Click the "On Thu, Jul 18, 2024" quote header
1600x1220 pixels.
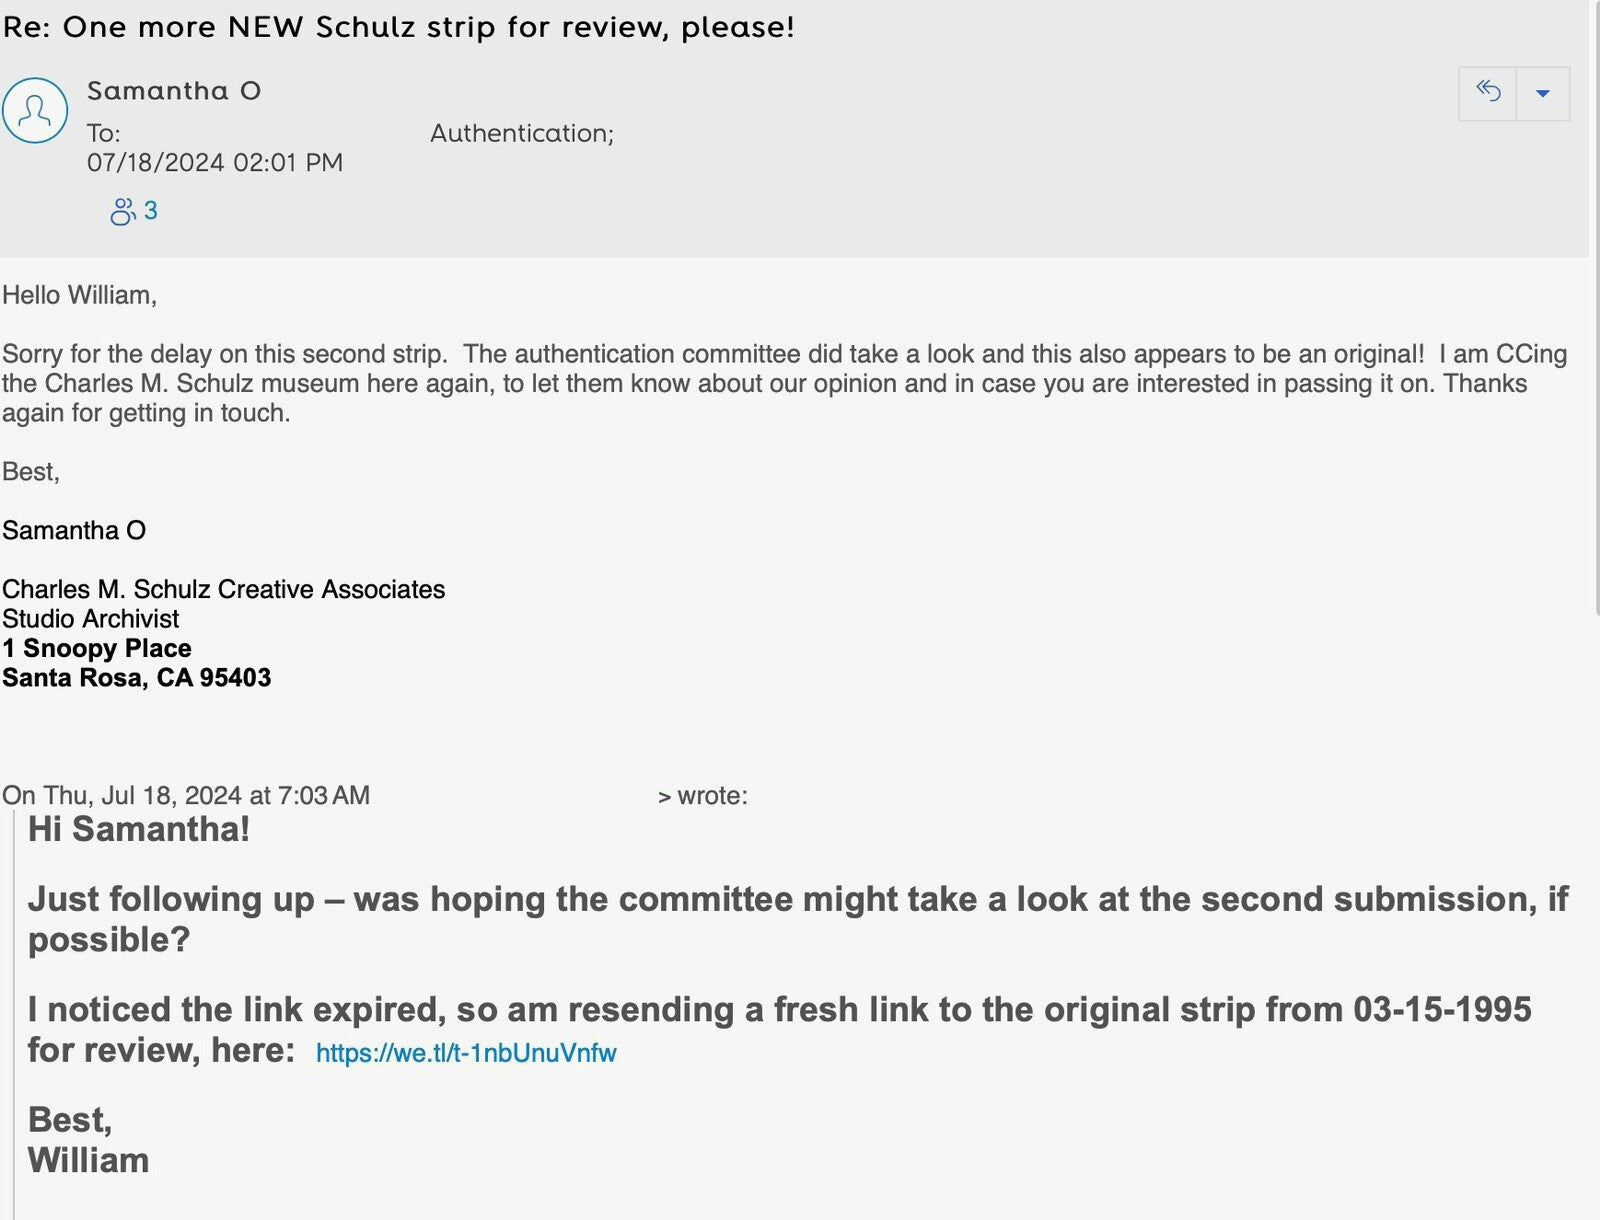click(x=186, y=795)
